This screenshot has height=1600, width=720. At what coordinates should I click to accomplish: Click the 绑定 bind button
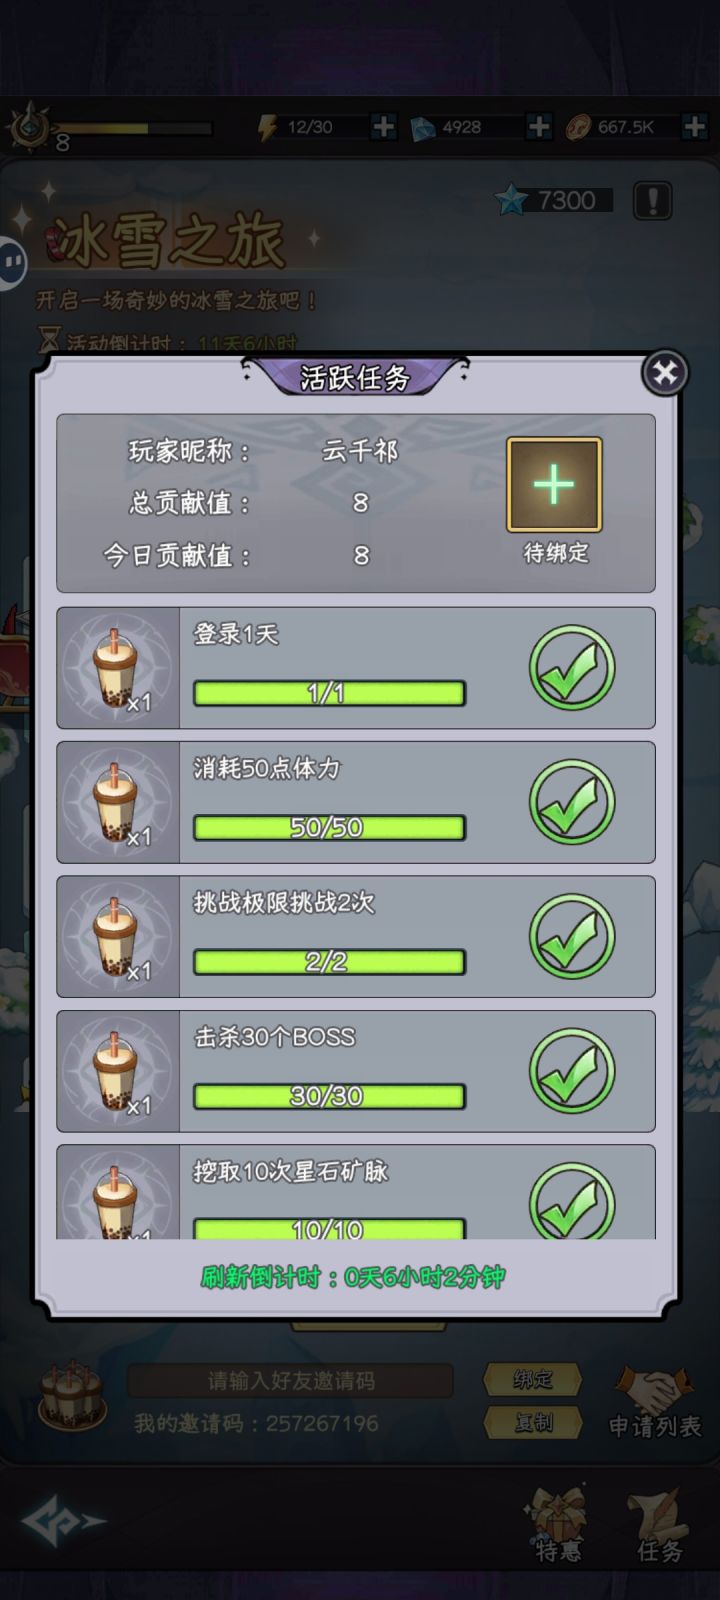[532, 1379]
